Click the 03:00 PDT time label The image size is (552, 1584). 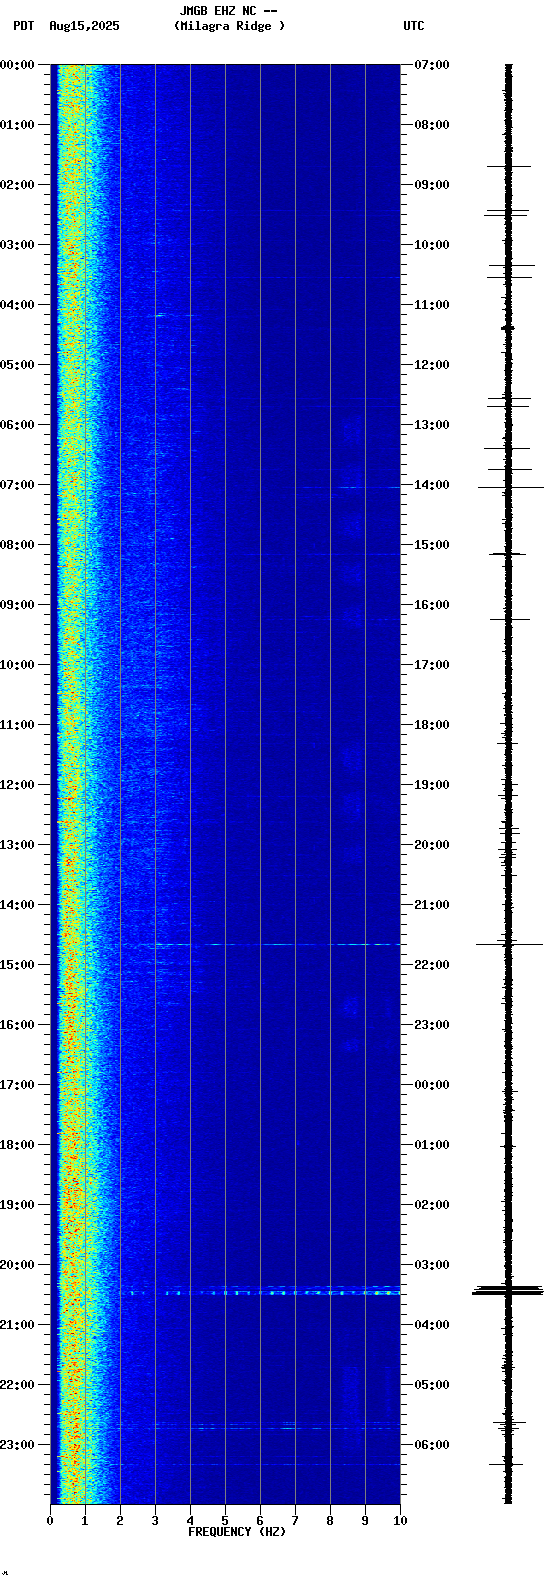coord(18,245)
